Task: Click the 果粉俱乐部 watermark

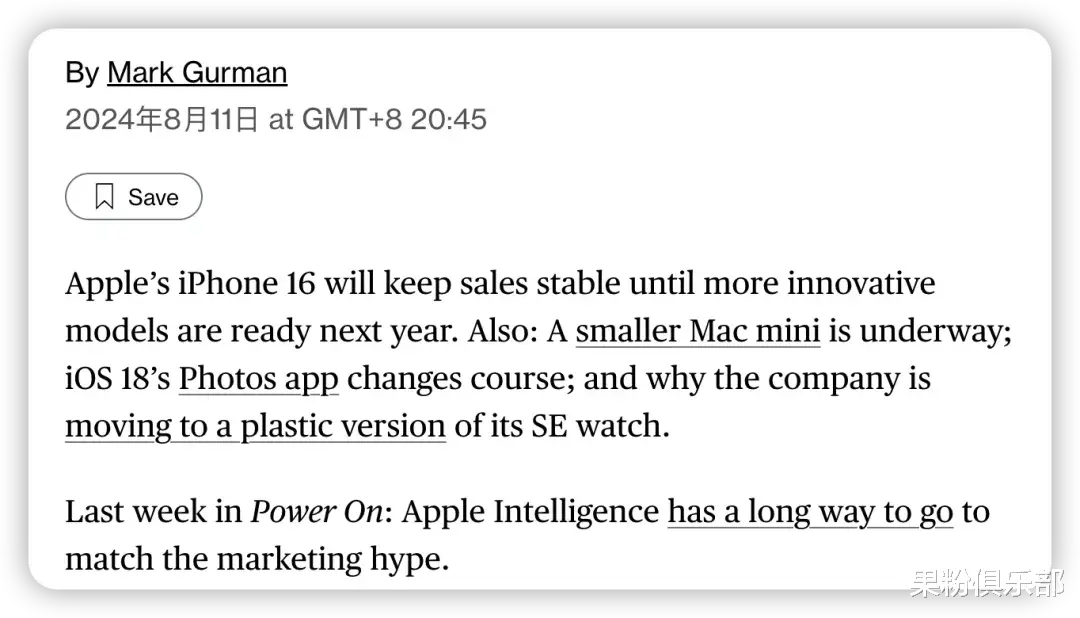Action: pyautogui.click(x=986, y=584)
